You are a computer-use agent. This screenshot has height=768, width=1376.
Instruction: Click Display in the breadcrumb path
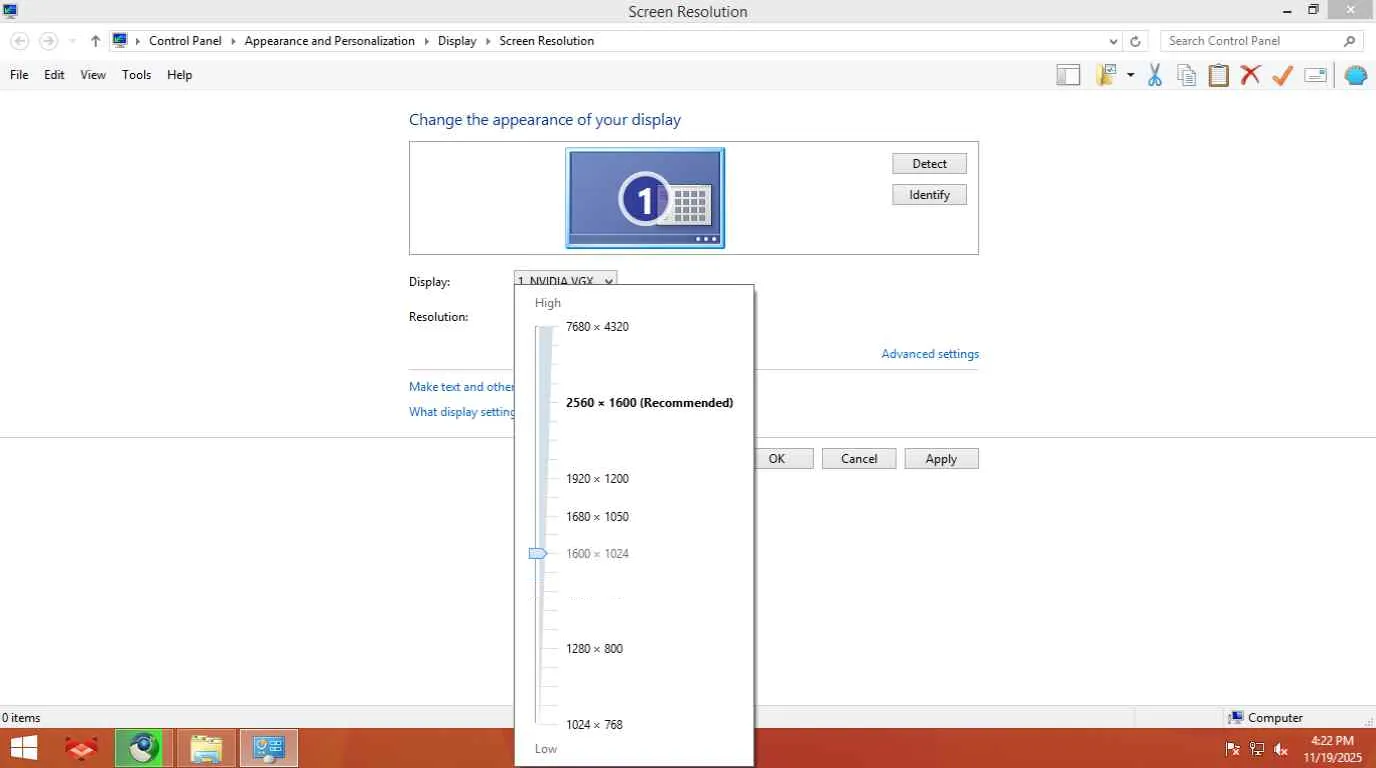coord(457,41)
